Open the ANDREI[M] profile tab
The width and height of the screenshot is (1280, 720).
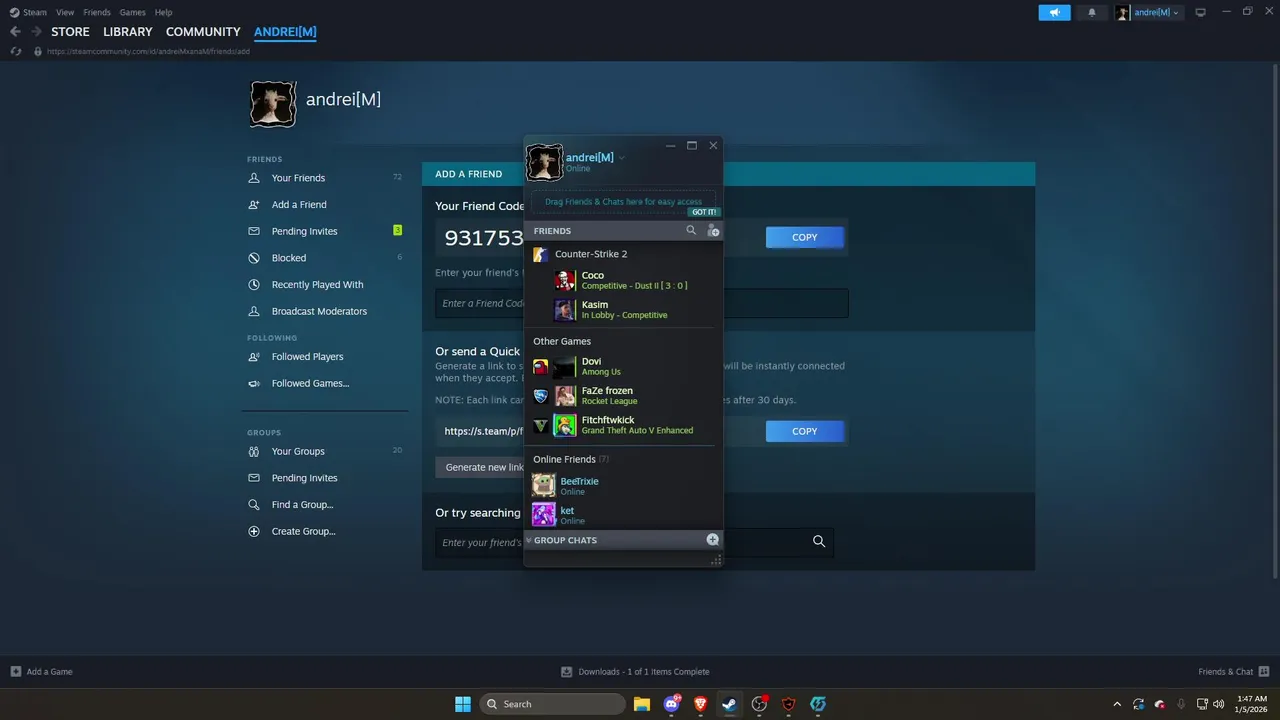[285, 32]
